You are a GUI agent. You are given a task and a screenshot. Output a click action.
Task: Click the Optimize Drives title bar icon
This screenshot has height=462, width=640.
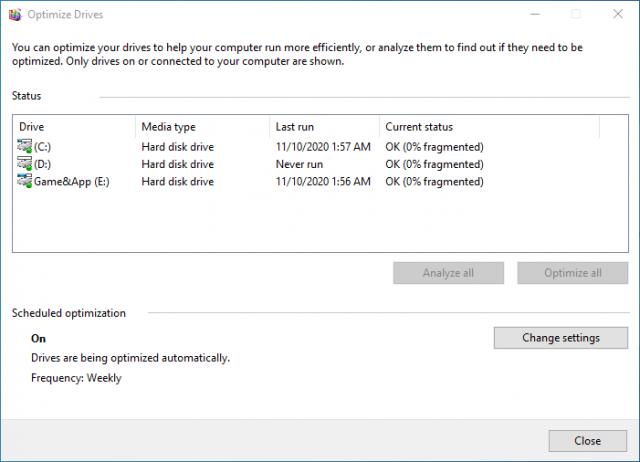coord(15,15)
